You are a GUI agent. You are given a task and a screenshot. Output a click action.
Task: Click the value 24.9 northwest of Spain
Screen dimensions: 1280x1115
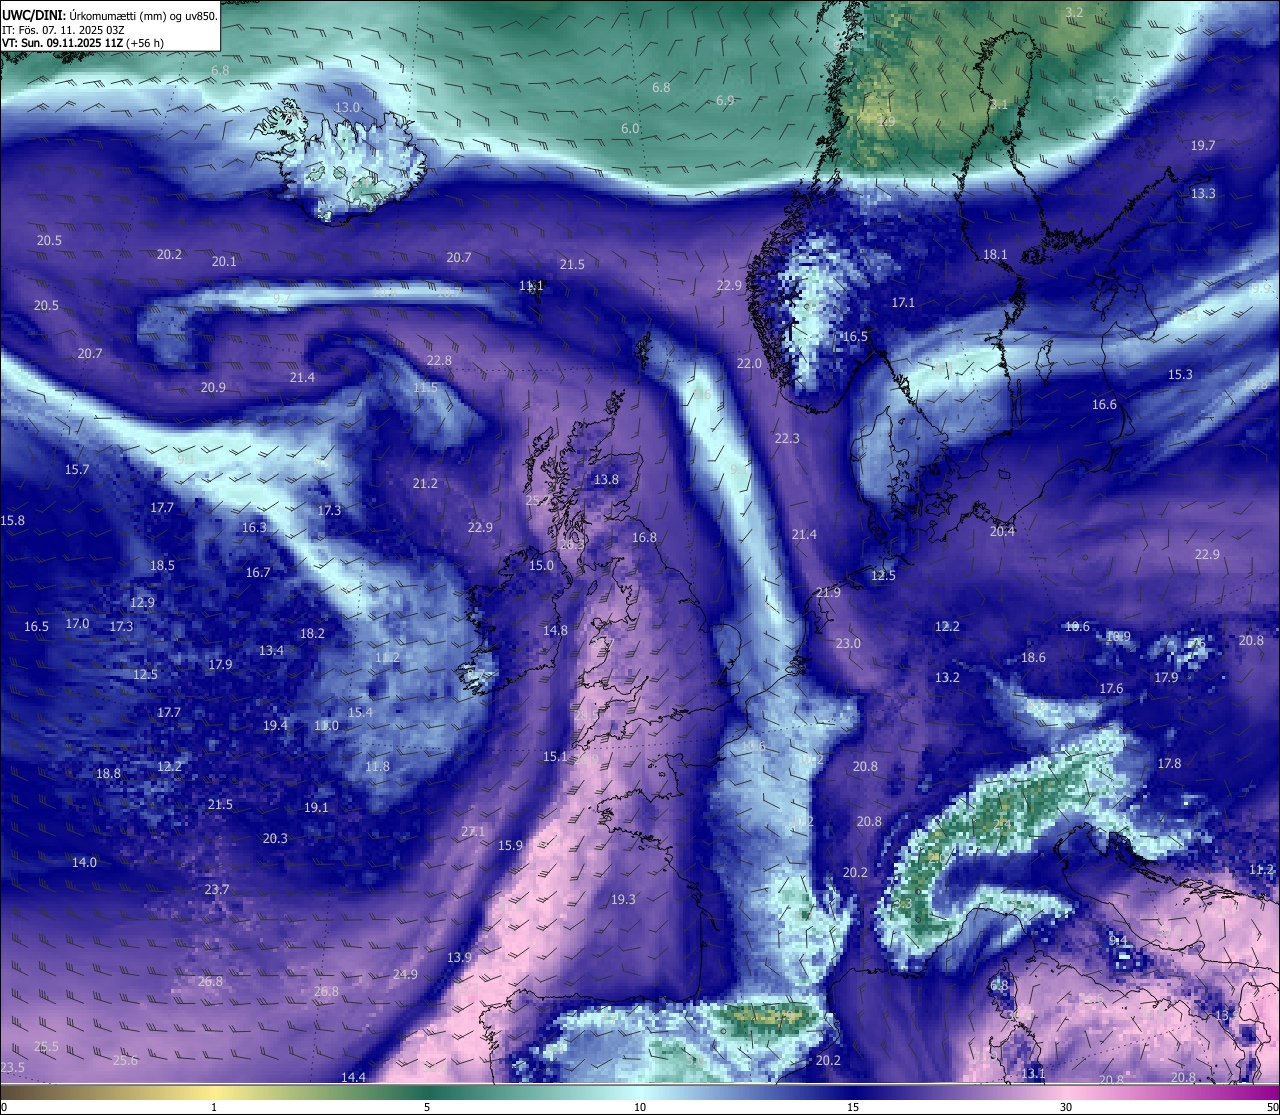click(x=405, y=974)
